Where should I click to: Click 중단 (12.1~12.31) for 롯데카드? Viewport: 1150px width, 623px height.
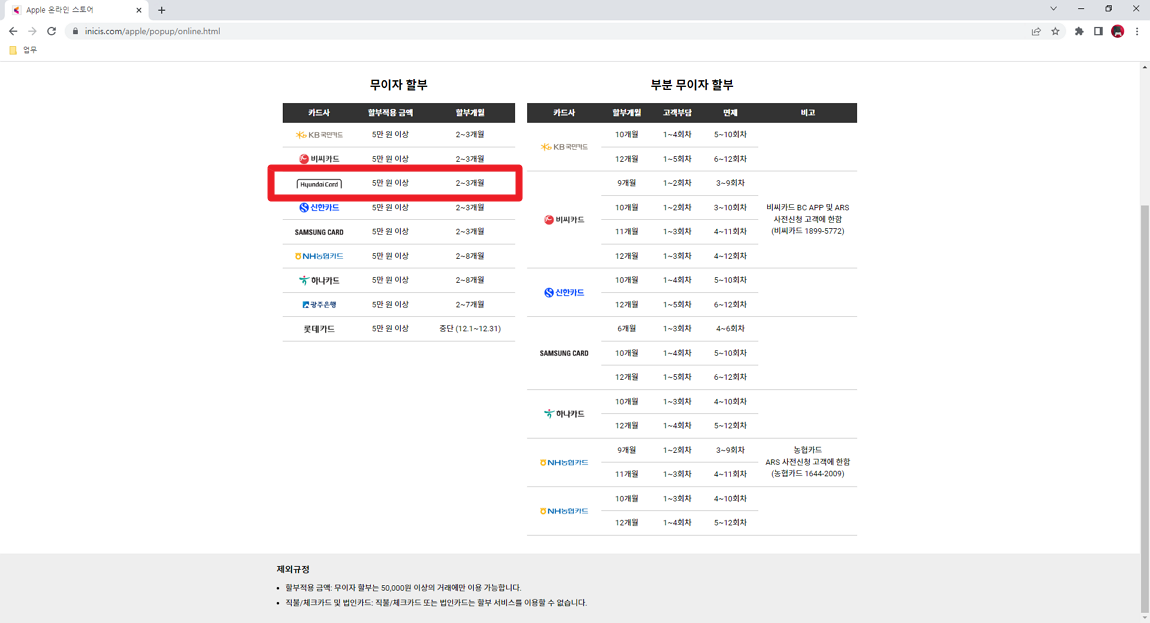coord(469,329)
